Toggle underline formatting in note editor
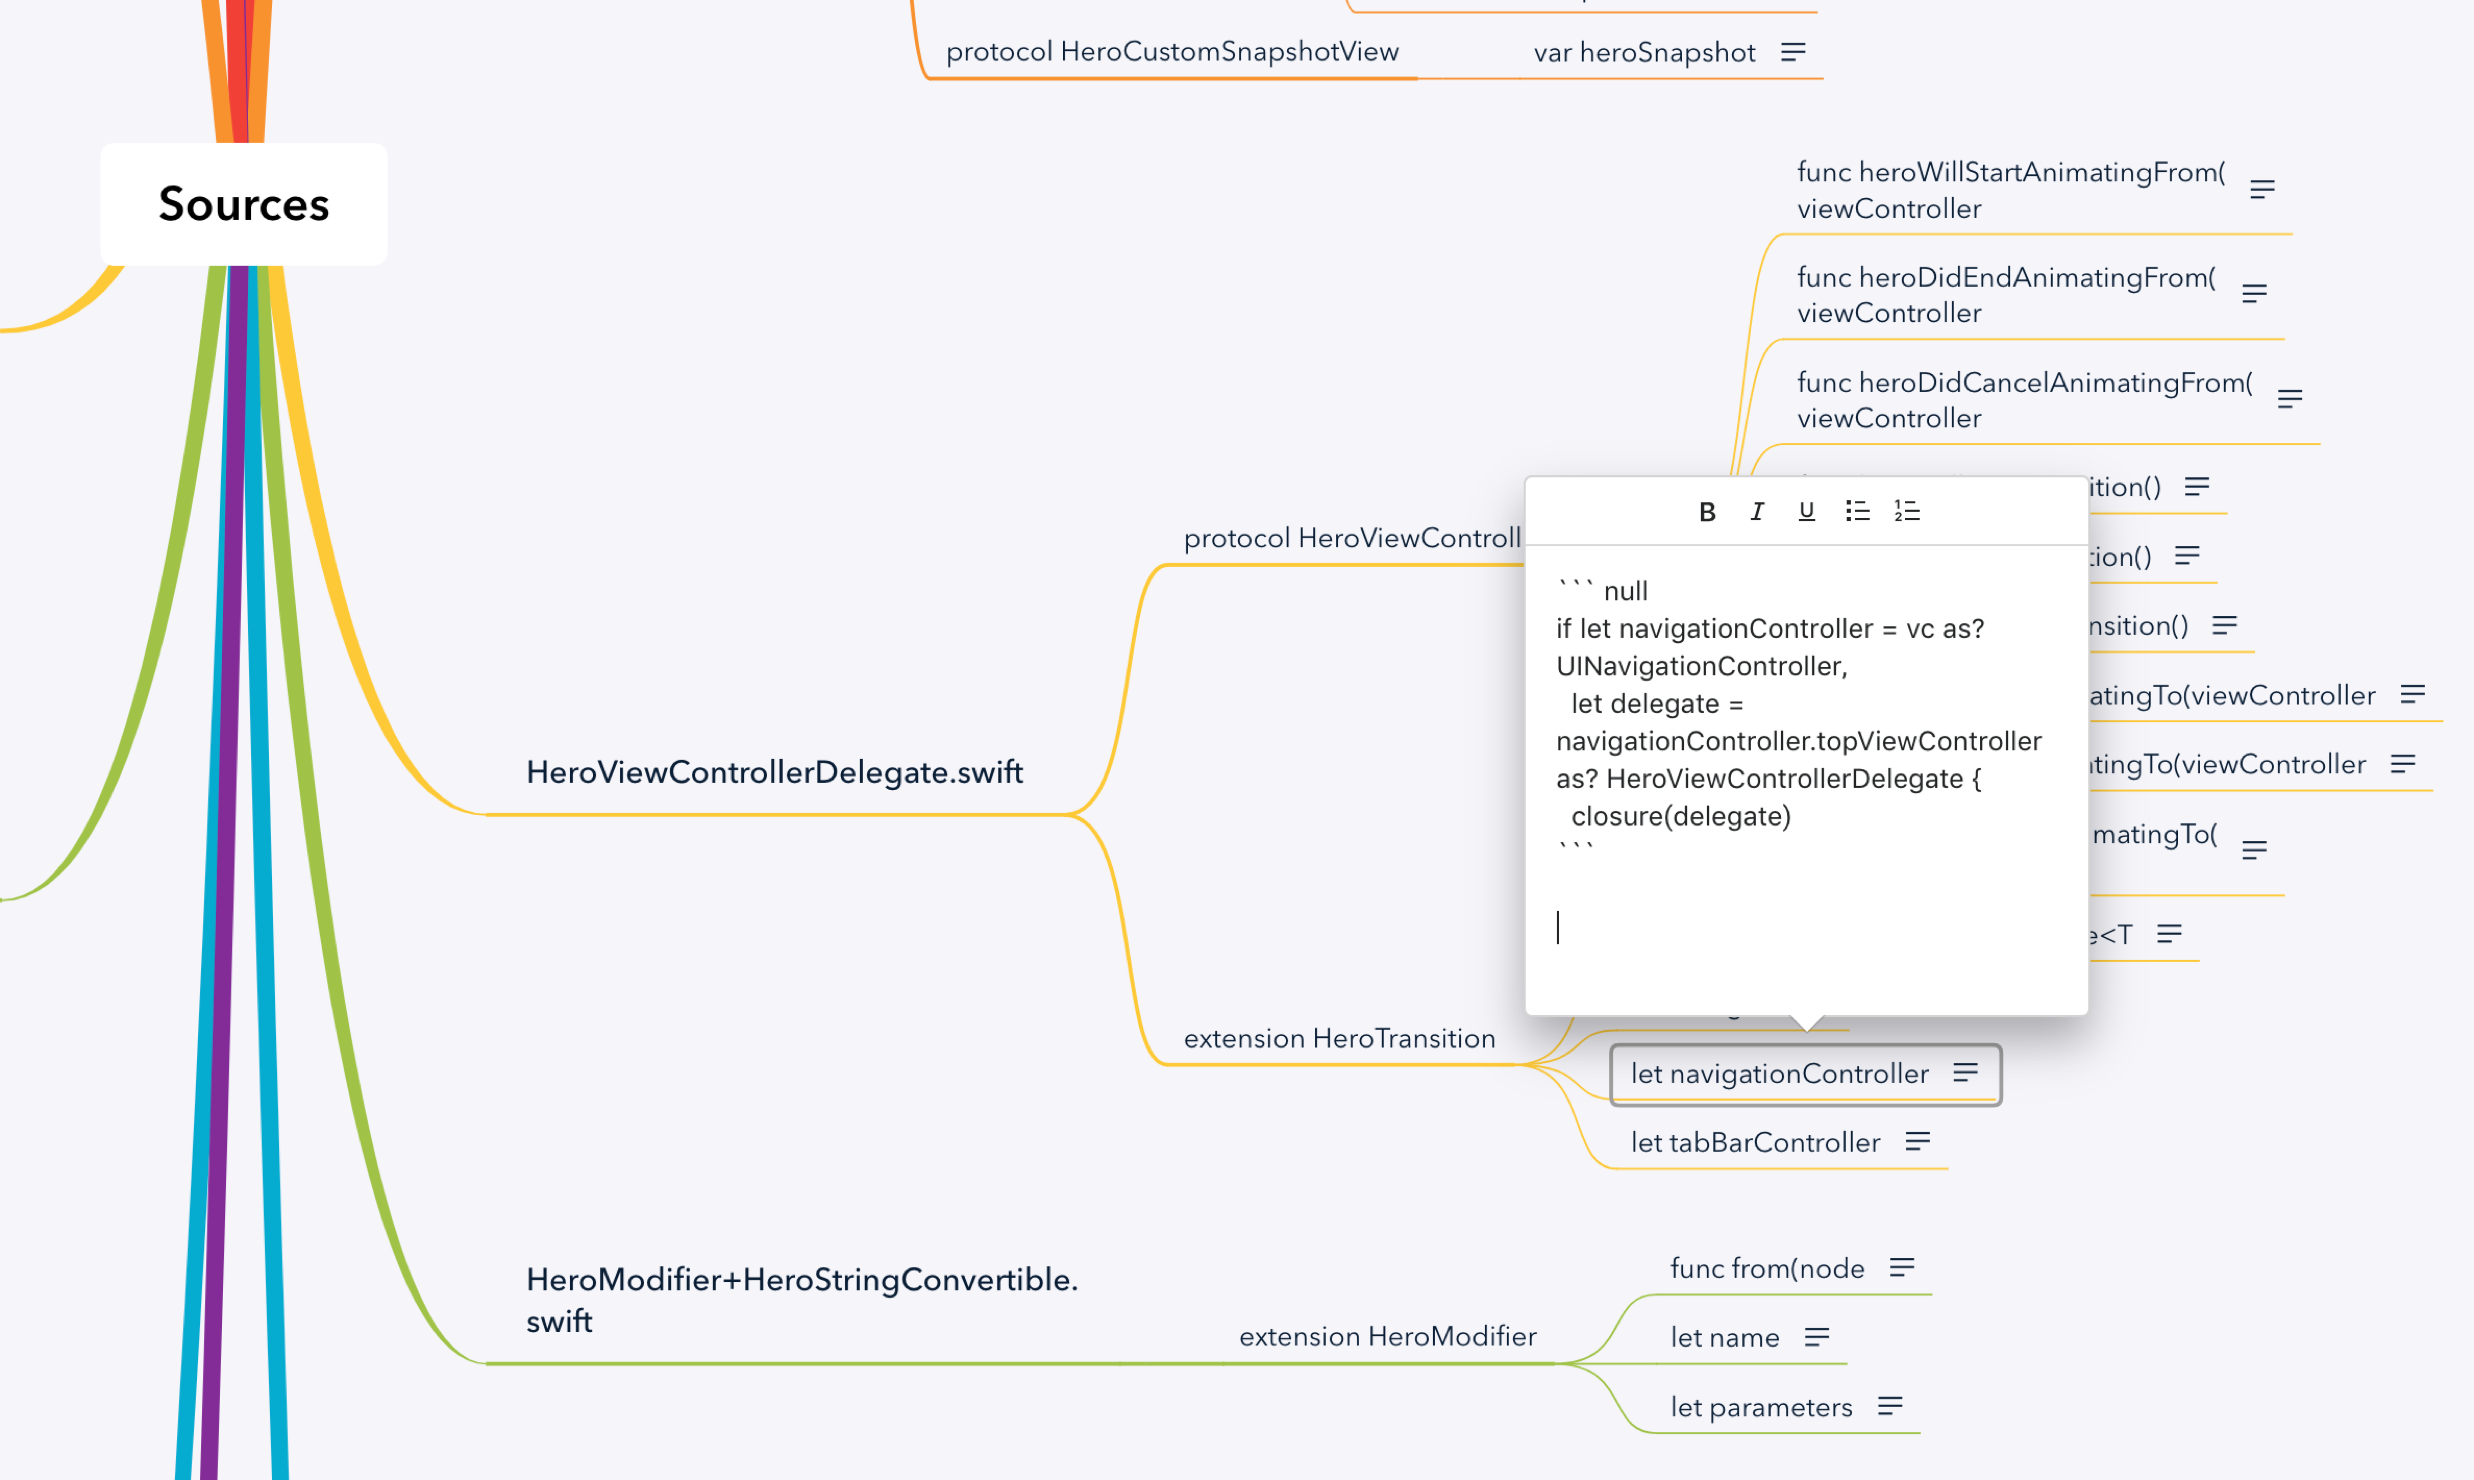This screenshot has height=1480, width=2474. click(x=1806, y=512)
